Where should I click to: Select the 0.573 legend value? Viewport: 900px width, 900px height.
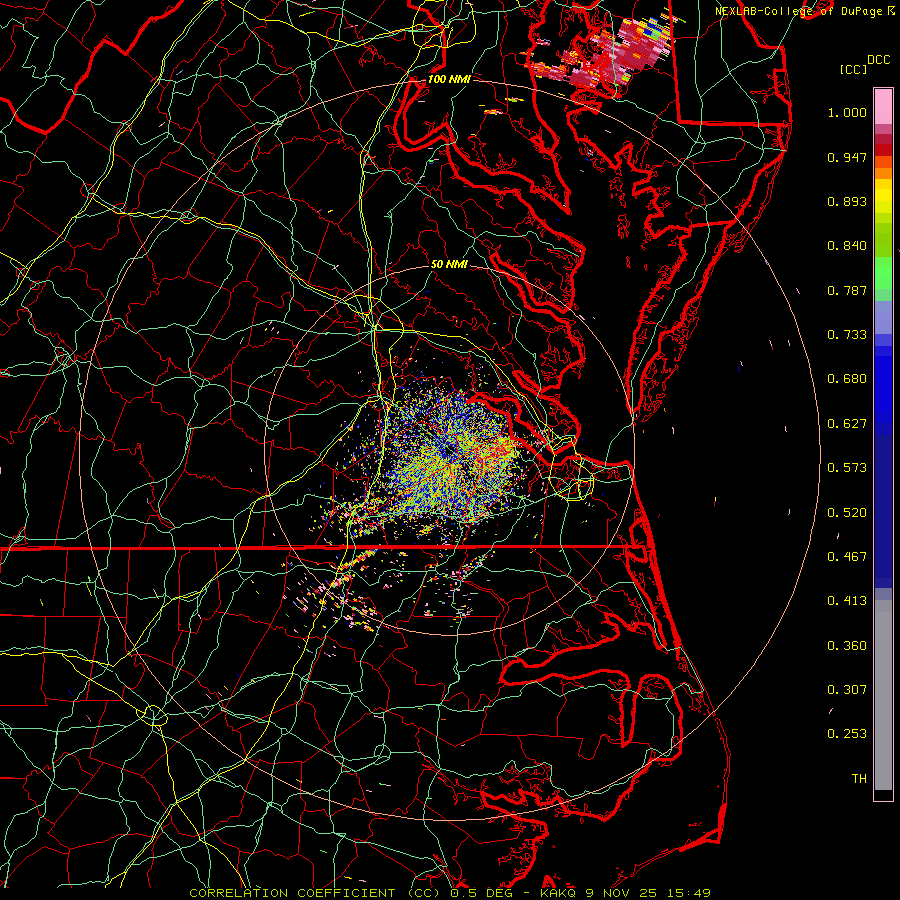847,468
